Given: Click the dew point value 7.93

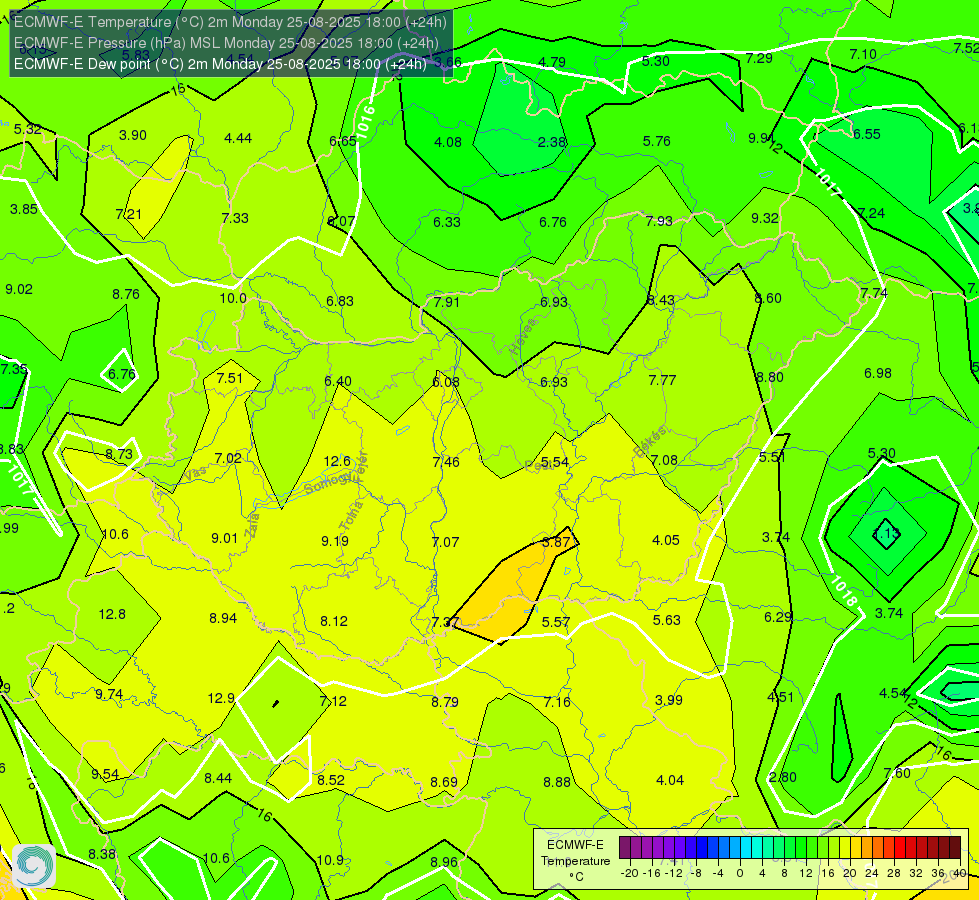Looking at the screenshot, I should tap(659, 221).
